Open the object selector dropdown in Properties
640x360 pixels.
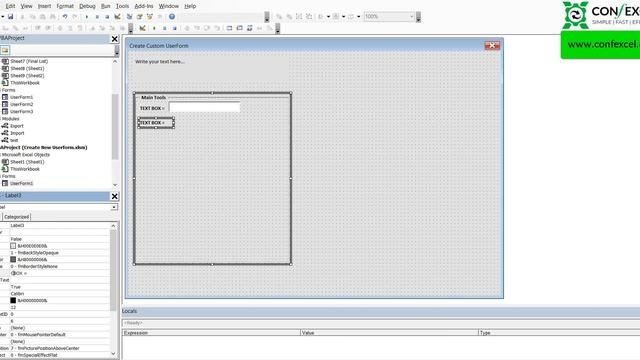click(113, 207)
